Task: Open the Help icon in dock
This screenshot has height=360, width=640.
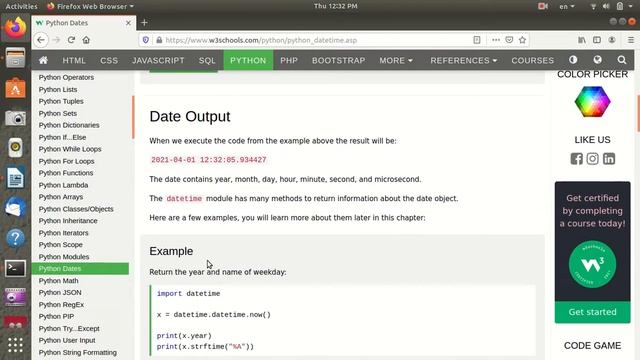Action: click(x=15, y=238)
